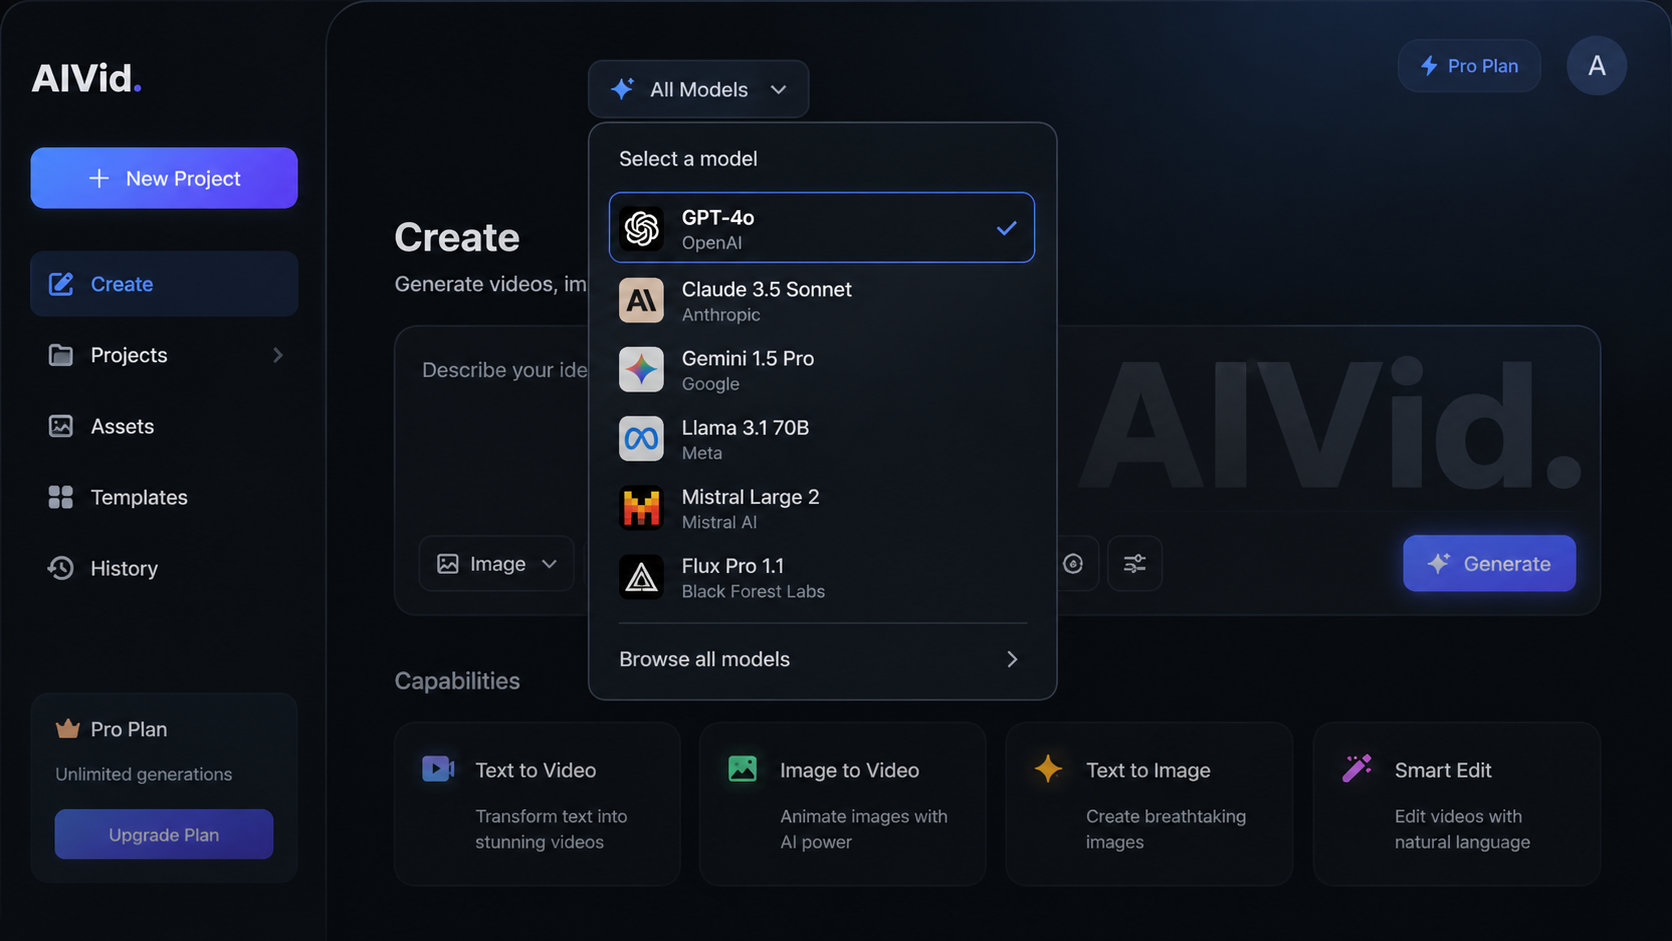Click the Llama 3.1 70B Meta logo
Screen dimensions: 1672x941
641,439
